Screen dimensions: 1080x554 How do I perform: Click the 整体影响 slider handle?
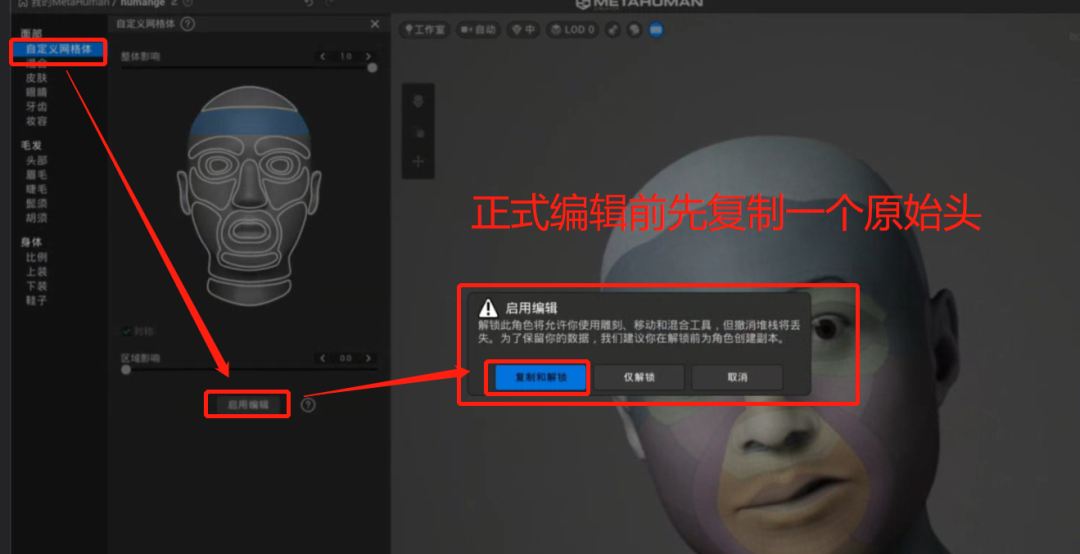tap(372, 68)
